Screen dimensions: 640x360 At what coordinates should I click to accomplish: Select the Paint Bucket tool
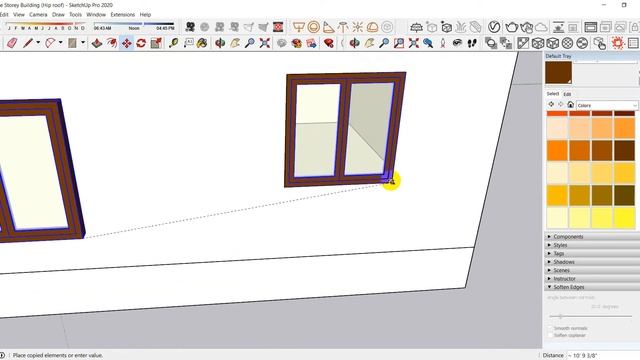(x=202, y=43)
